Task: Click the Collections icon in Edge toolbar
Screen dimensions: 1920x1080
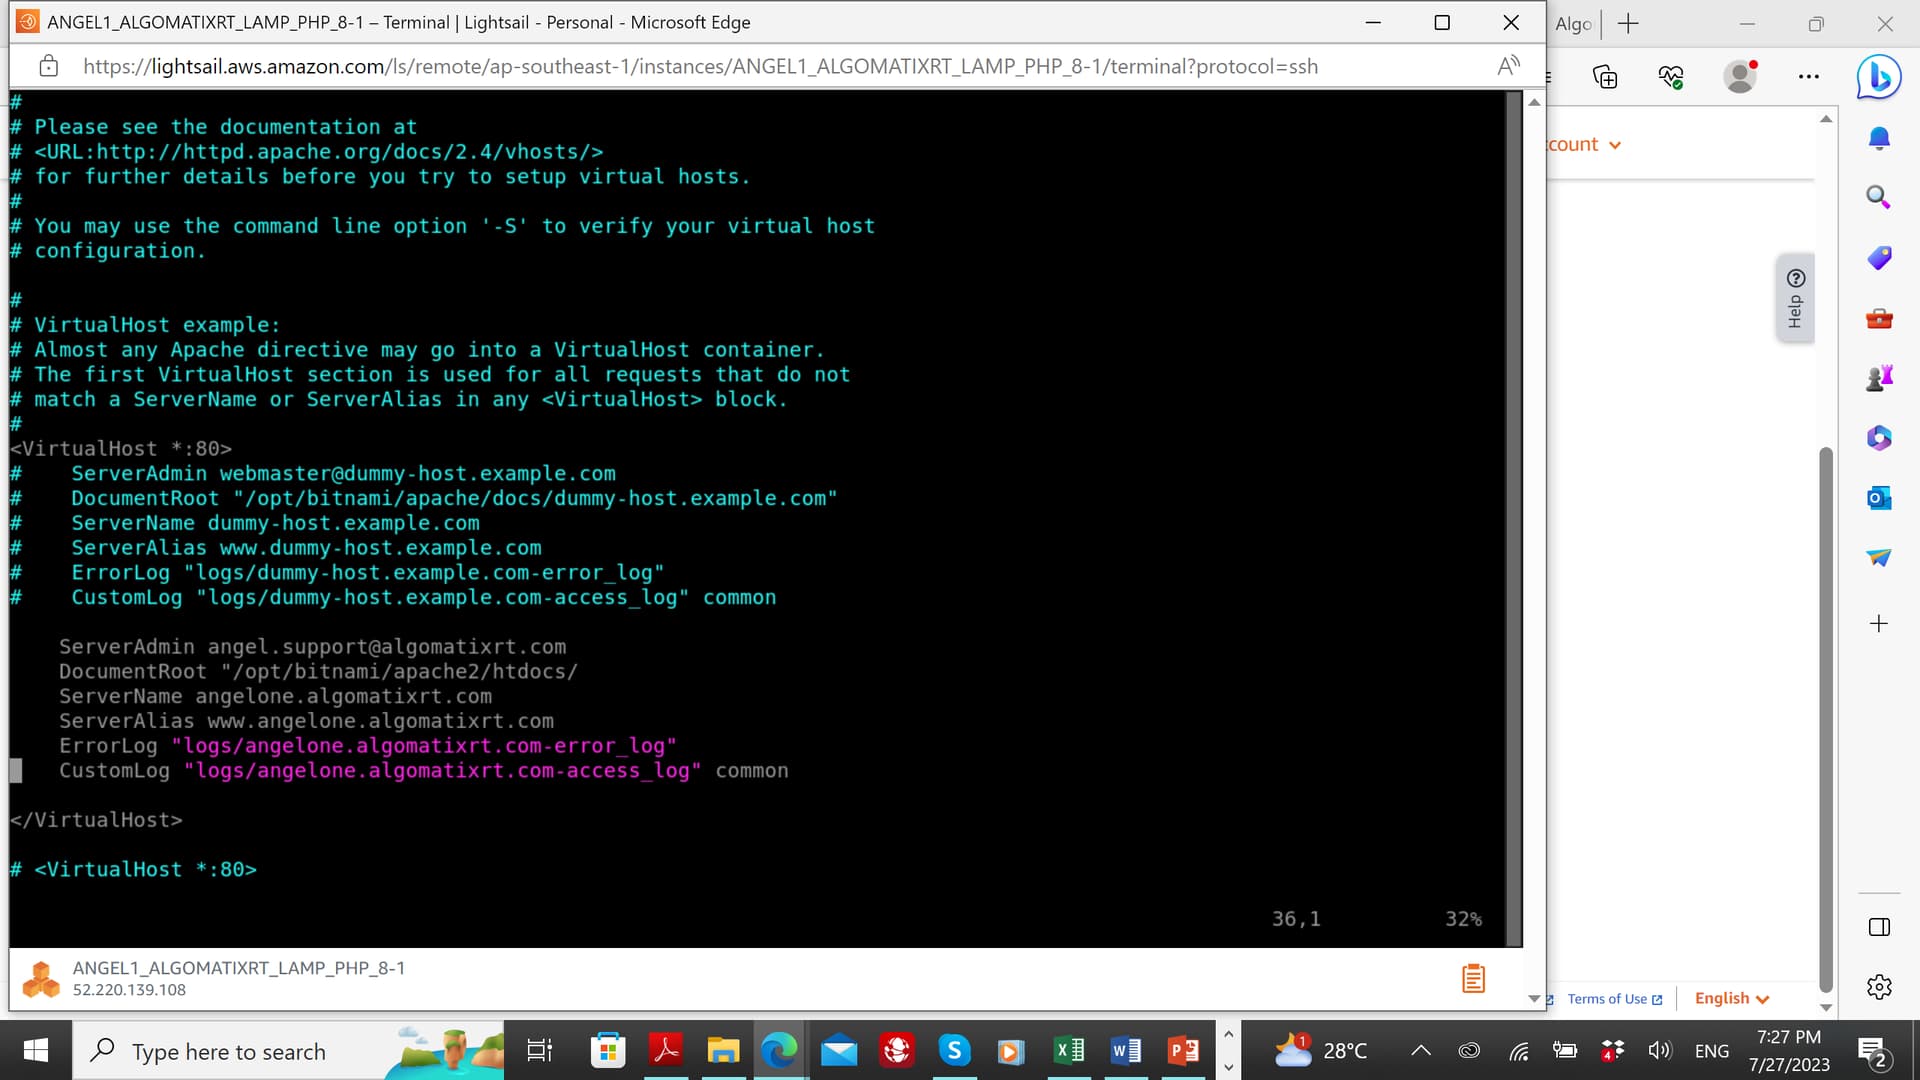Action: click(x=1605, y=77)
